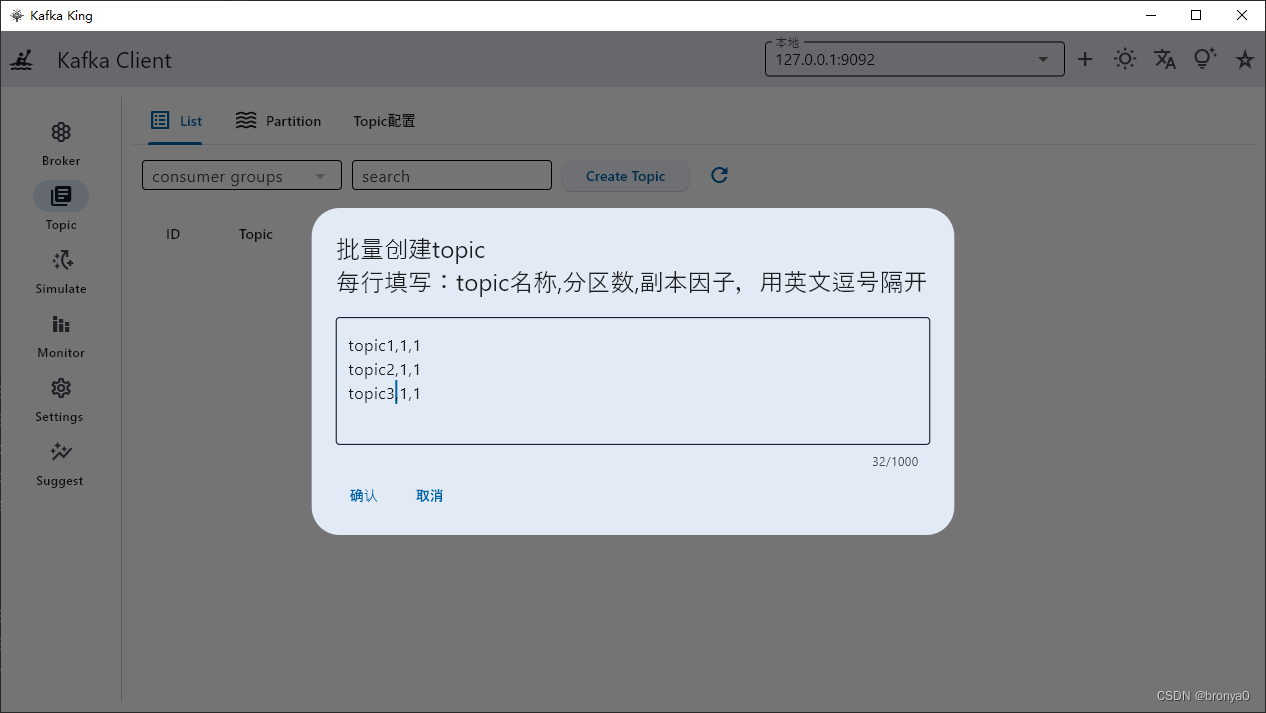Click the 批量创建topic dialog title
The height and width of the screenshot is (713, 1266).
411,250
